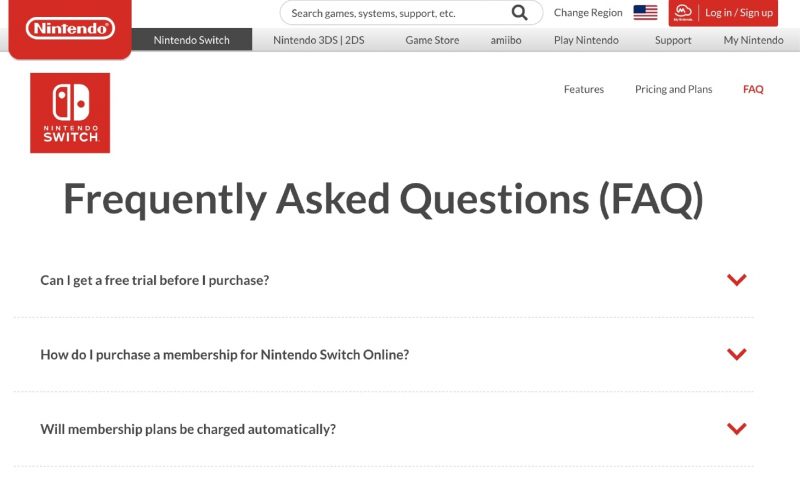Screen dimensions: 800x480
Task: Expand the purchase membership question arrow
Action: [737, 354]
